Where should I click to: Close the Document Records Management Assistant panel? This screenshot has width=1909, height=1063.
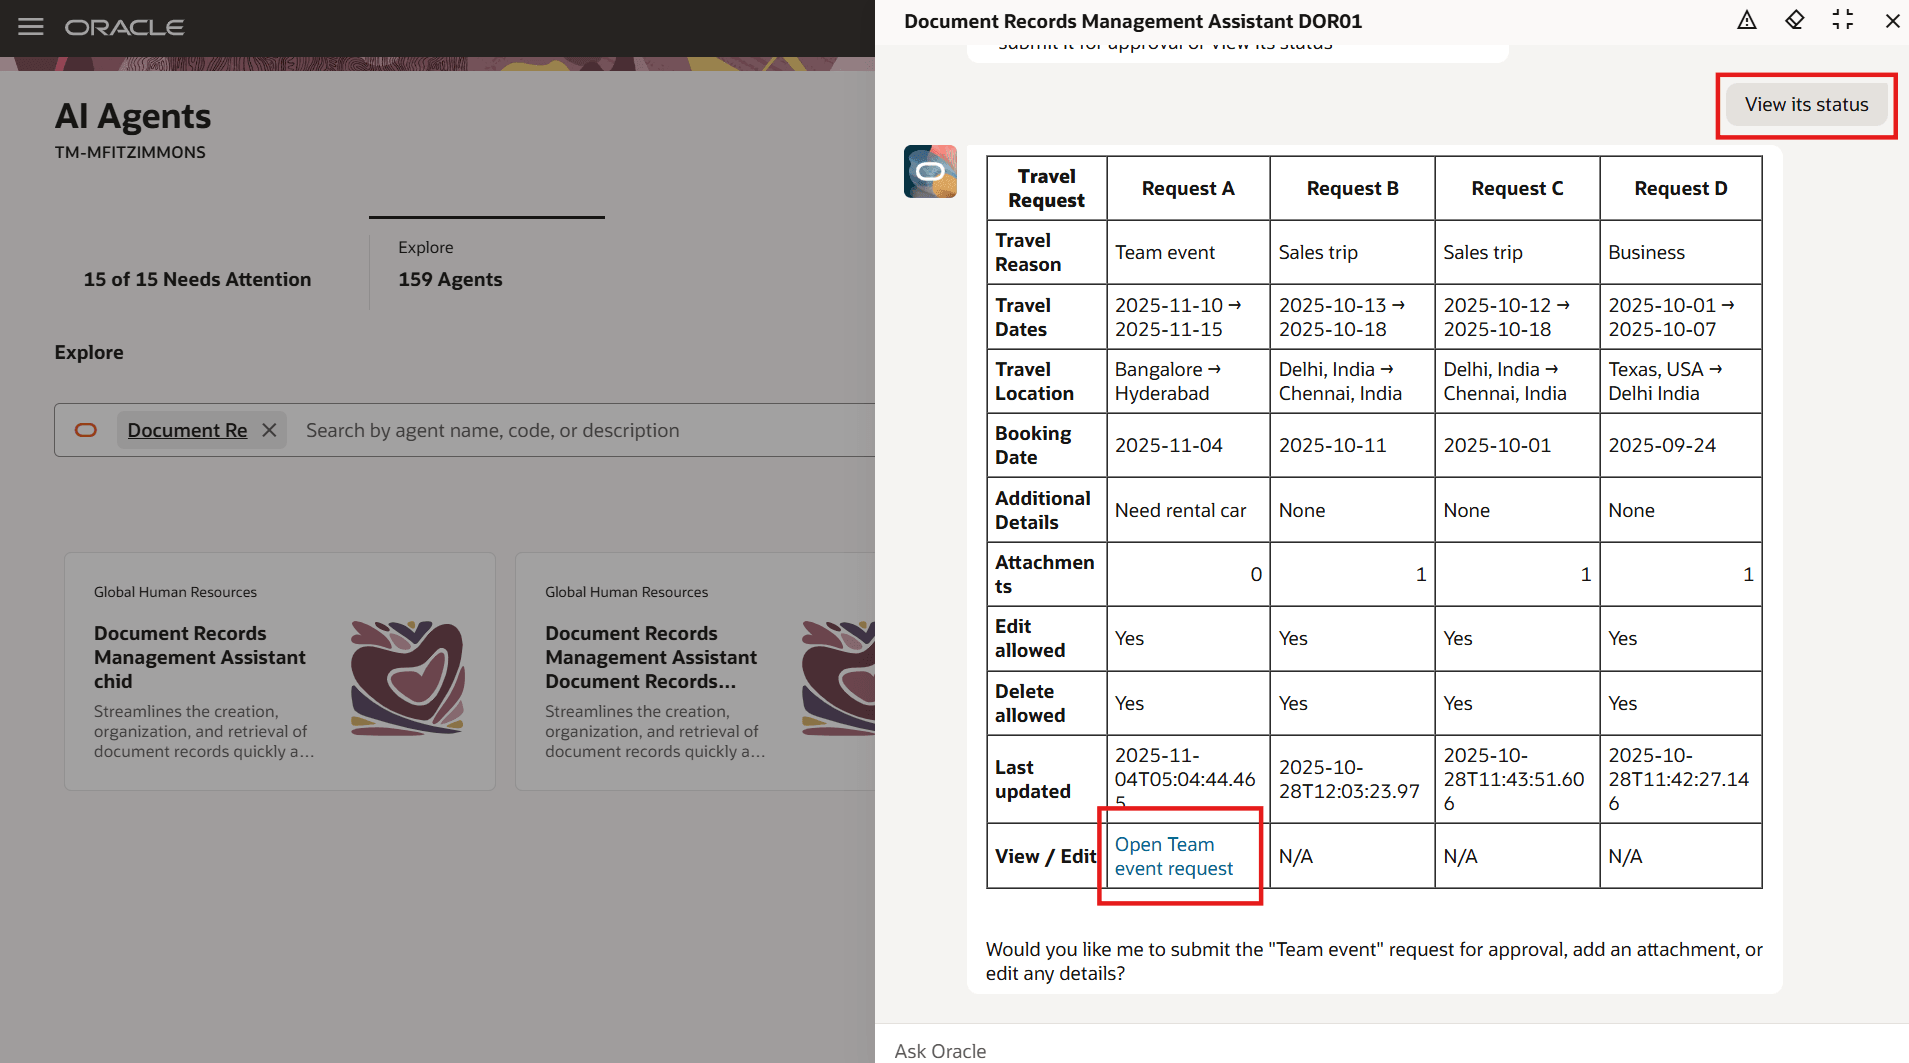pos(1891,20)
